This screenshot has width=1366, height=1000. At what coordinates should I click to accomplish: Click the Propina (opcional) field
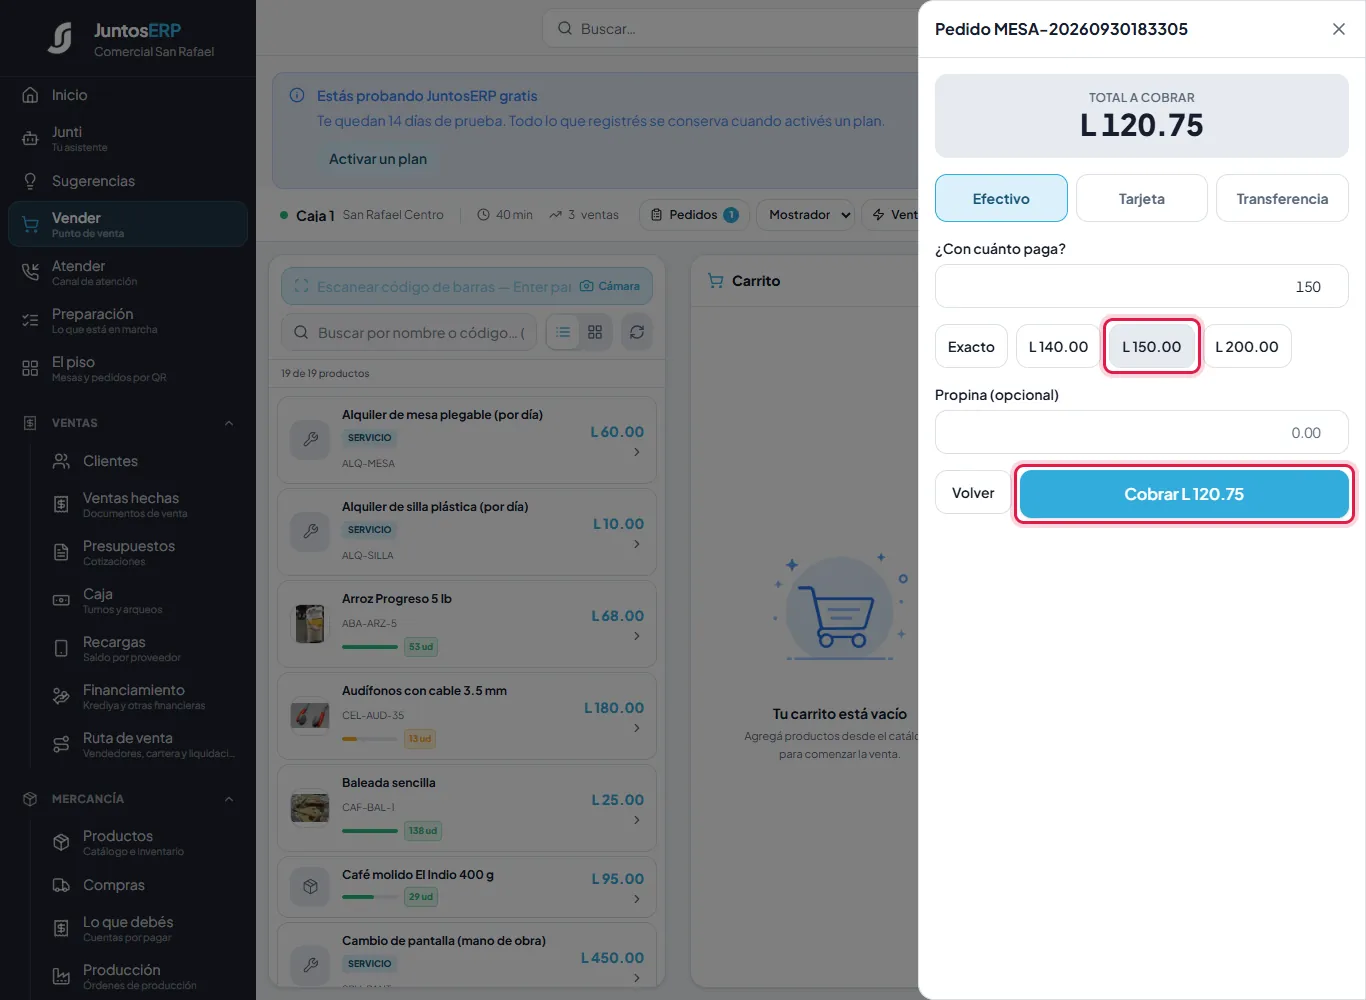[x=1142, y=432]
